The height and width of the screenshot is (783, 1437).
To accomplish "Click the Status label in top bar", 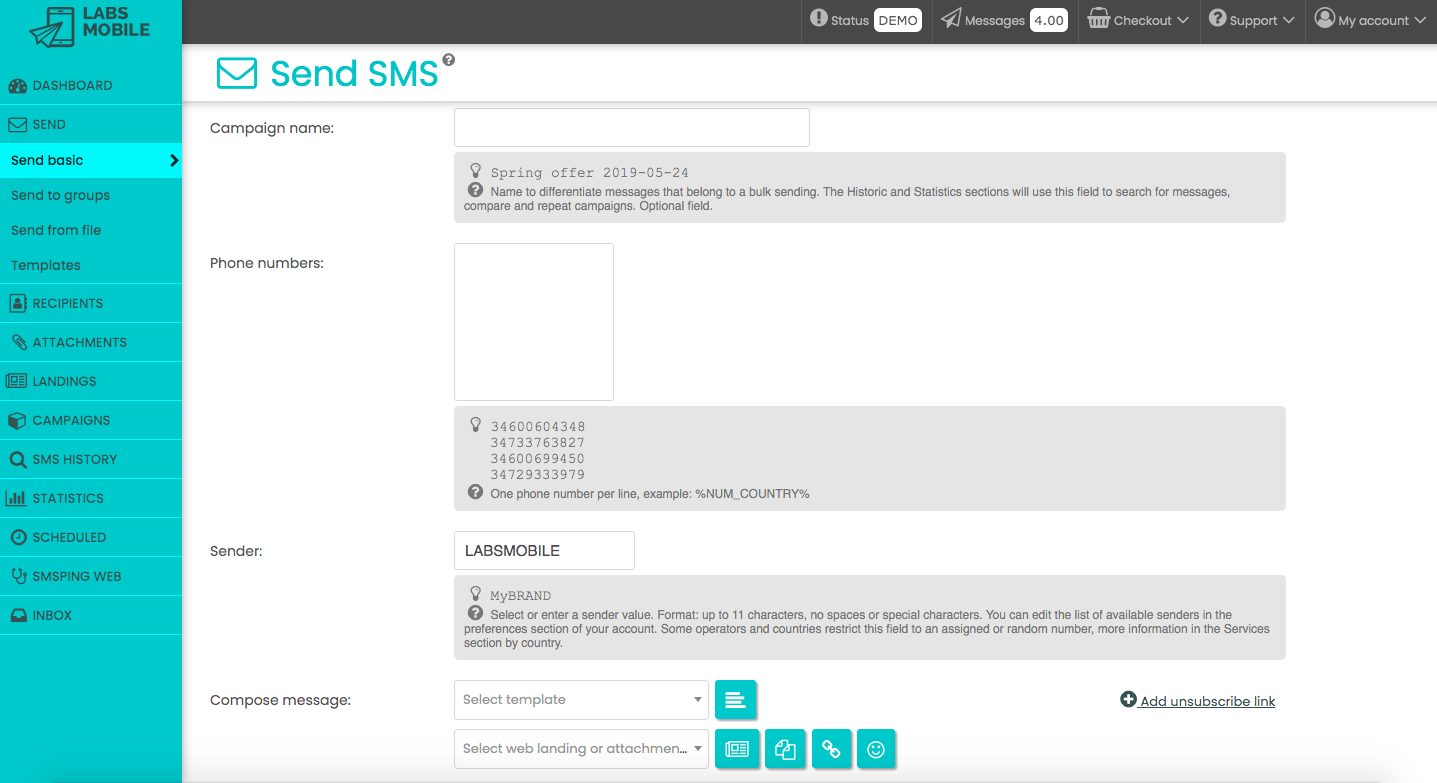I will coord(850,21).
